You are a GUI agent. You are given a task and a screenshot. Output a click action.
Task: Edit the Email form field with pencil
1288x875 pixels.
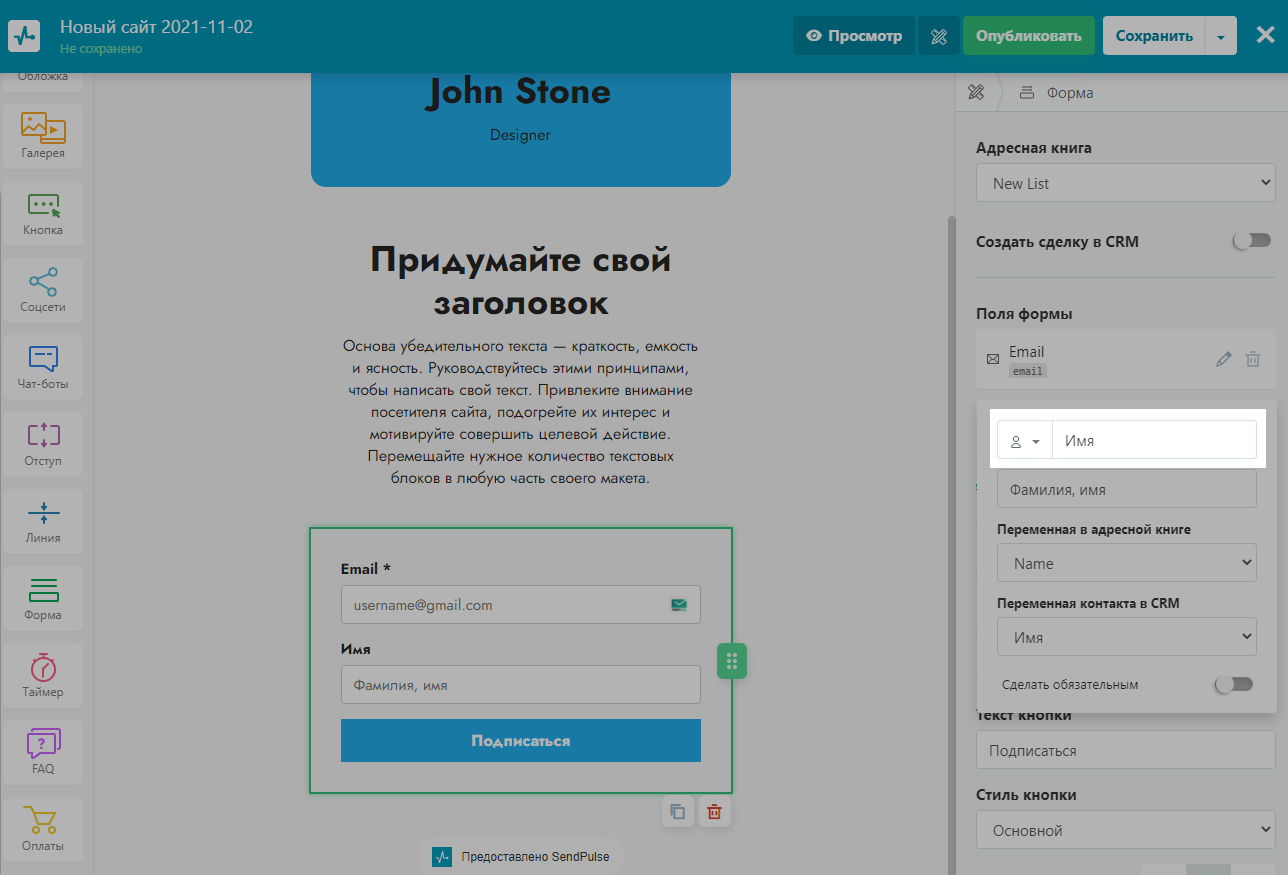click(1223, 359)
